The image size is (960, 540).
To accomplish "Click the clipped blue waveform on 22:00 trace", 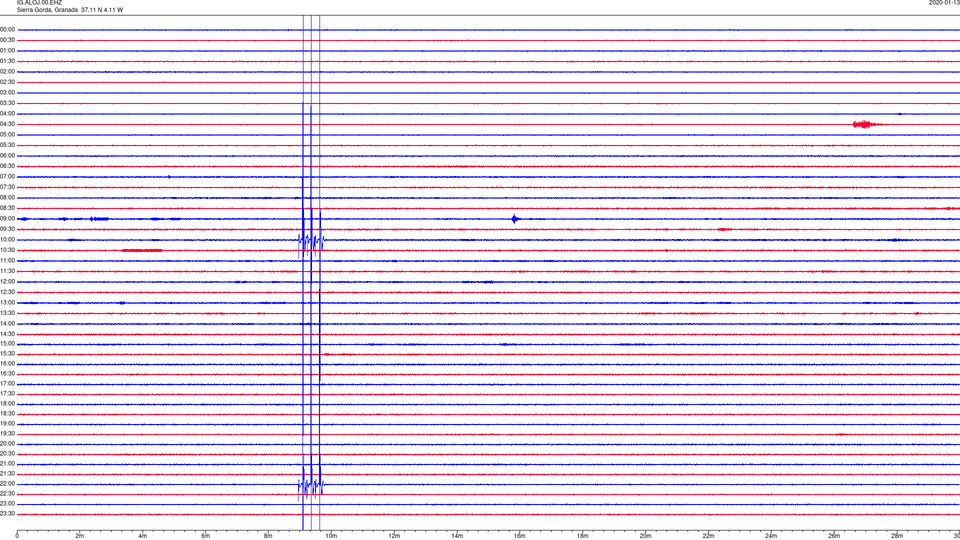I will click(x=311, y=486).
